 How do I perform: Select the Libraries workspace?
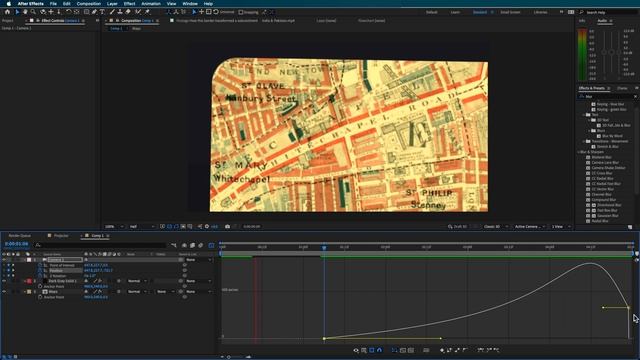(x=540, y=12)
